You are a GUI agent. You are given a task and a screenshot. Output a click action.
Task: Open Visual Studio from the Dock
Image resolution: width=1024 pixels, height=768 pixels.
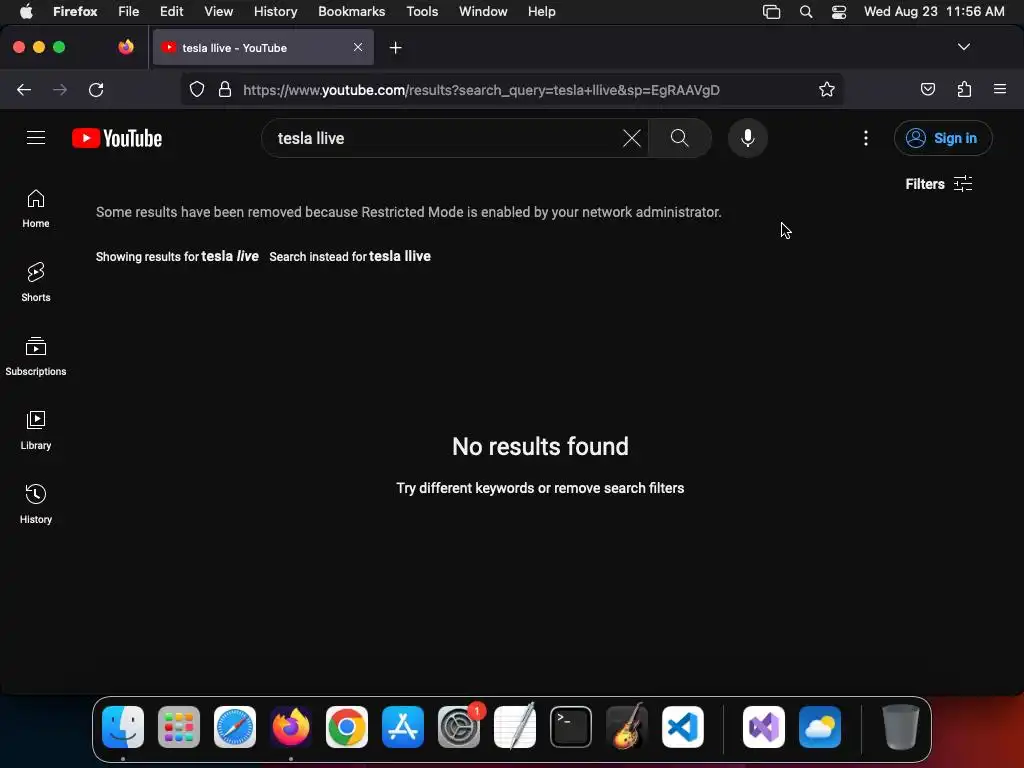click(x=764, y=727)
